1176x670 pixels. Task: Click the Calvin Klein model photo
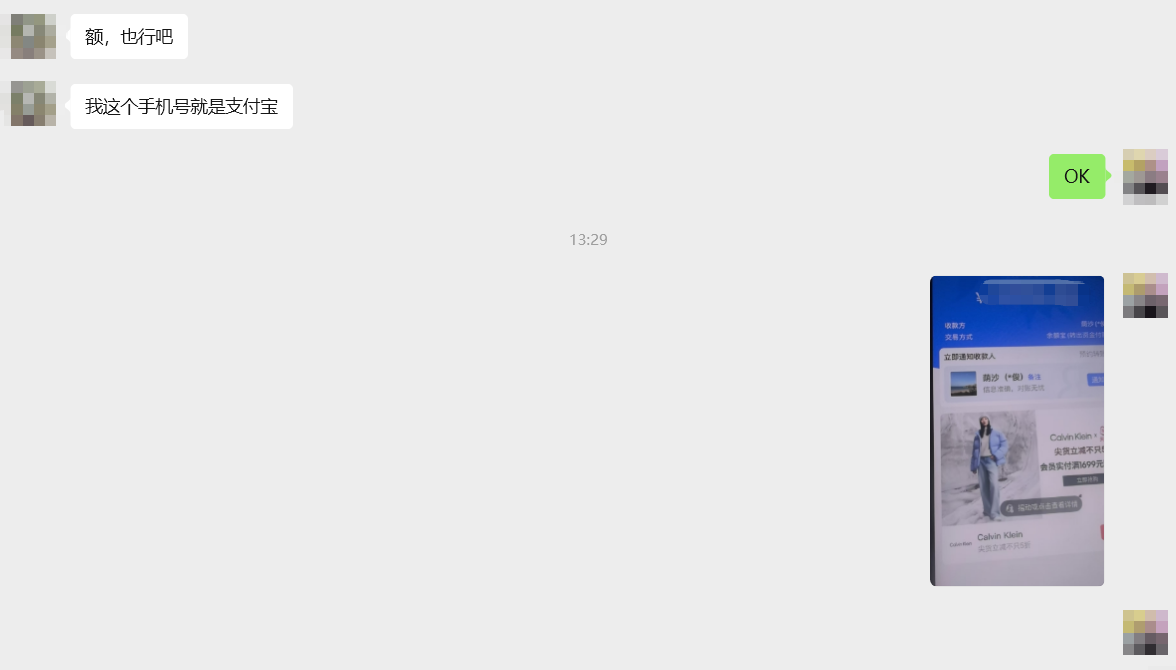coord(989,467)
